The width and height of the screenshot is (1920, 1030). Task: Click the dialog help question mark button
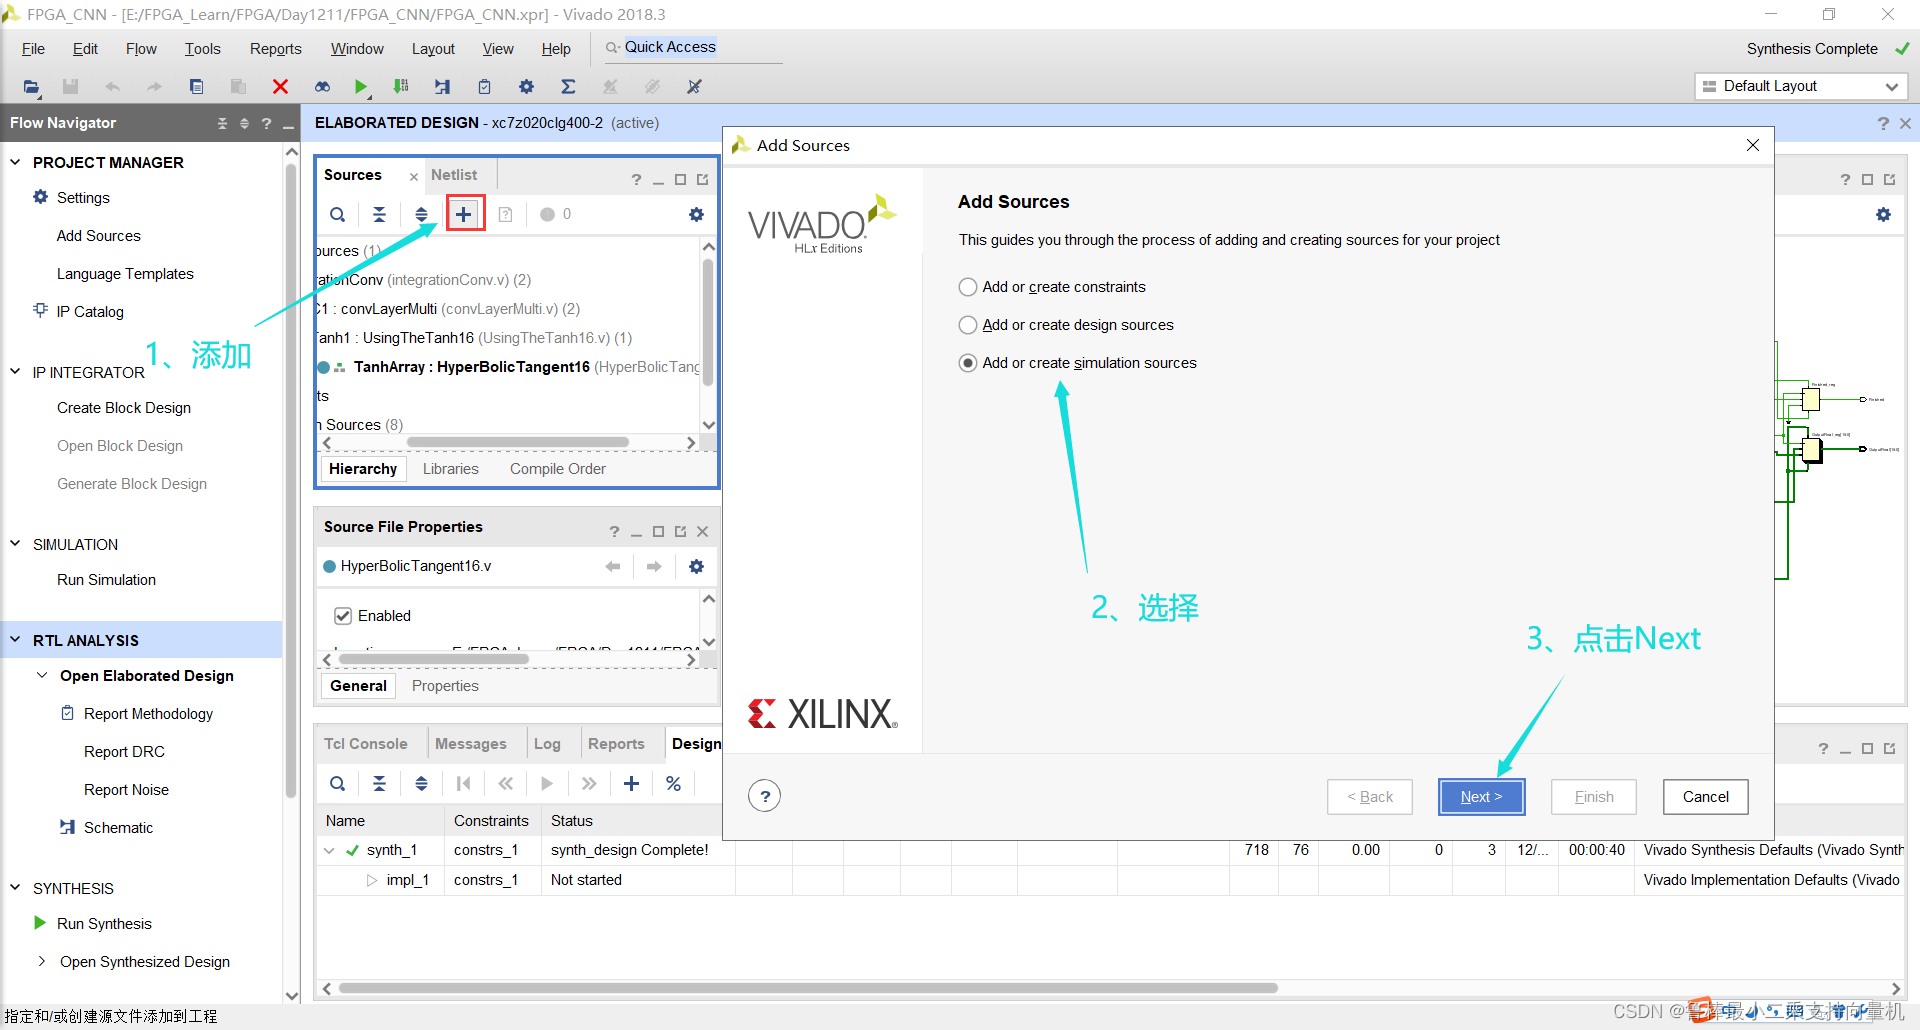point(765,796)
